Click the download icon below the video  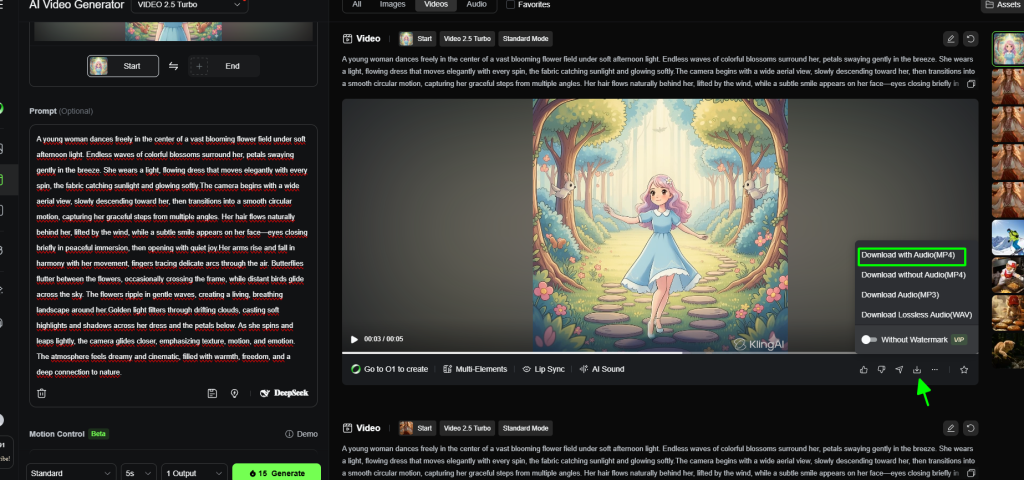(x=917, y=369)
